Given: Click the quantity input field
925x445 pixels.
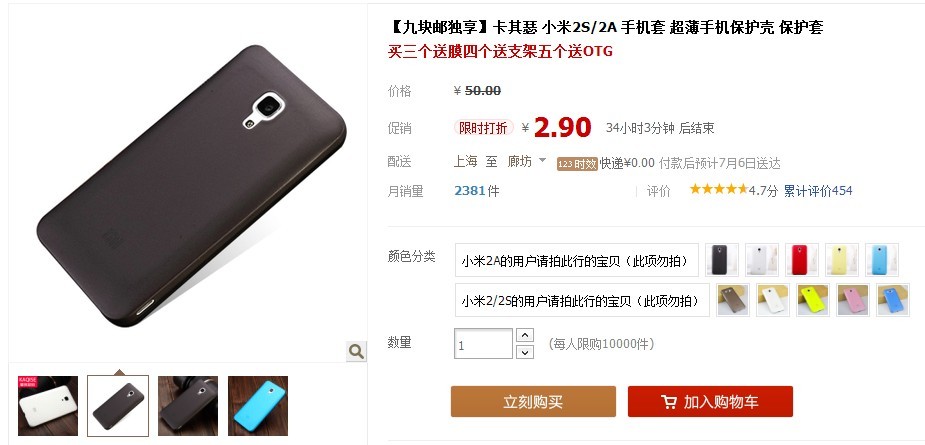Looking at the screenshot, I should [483, 343].
